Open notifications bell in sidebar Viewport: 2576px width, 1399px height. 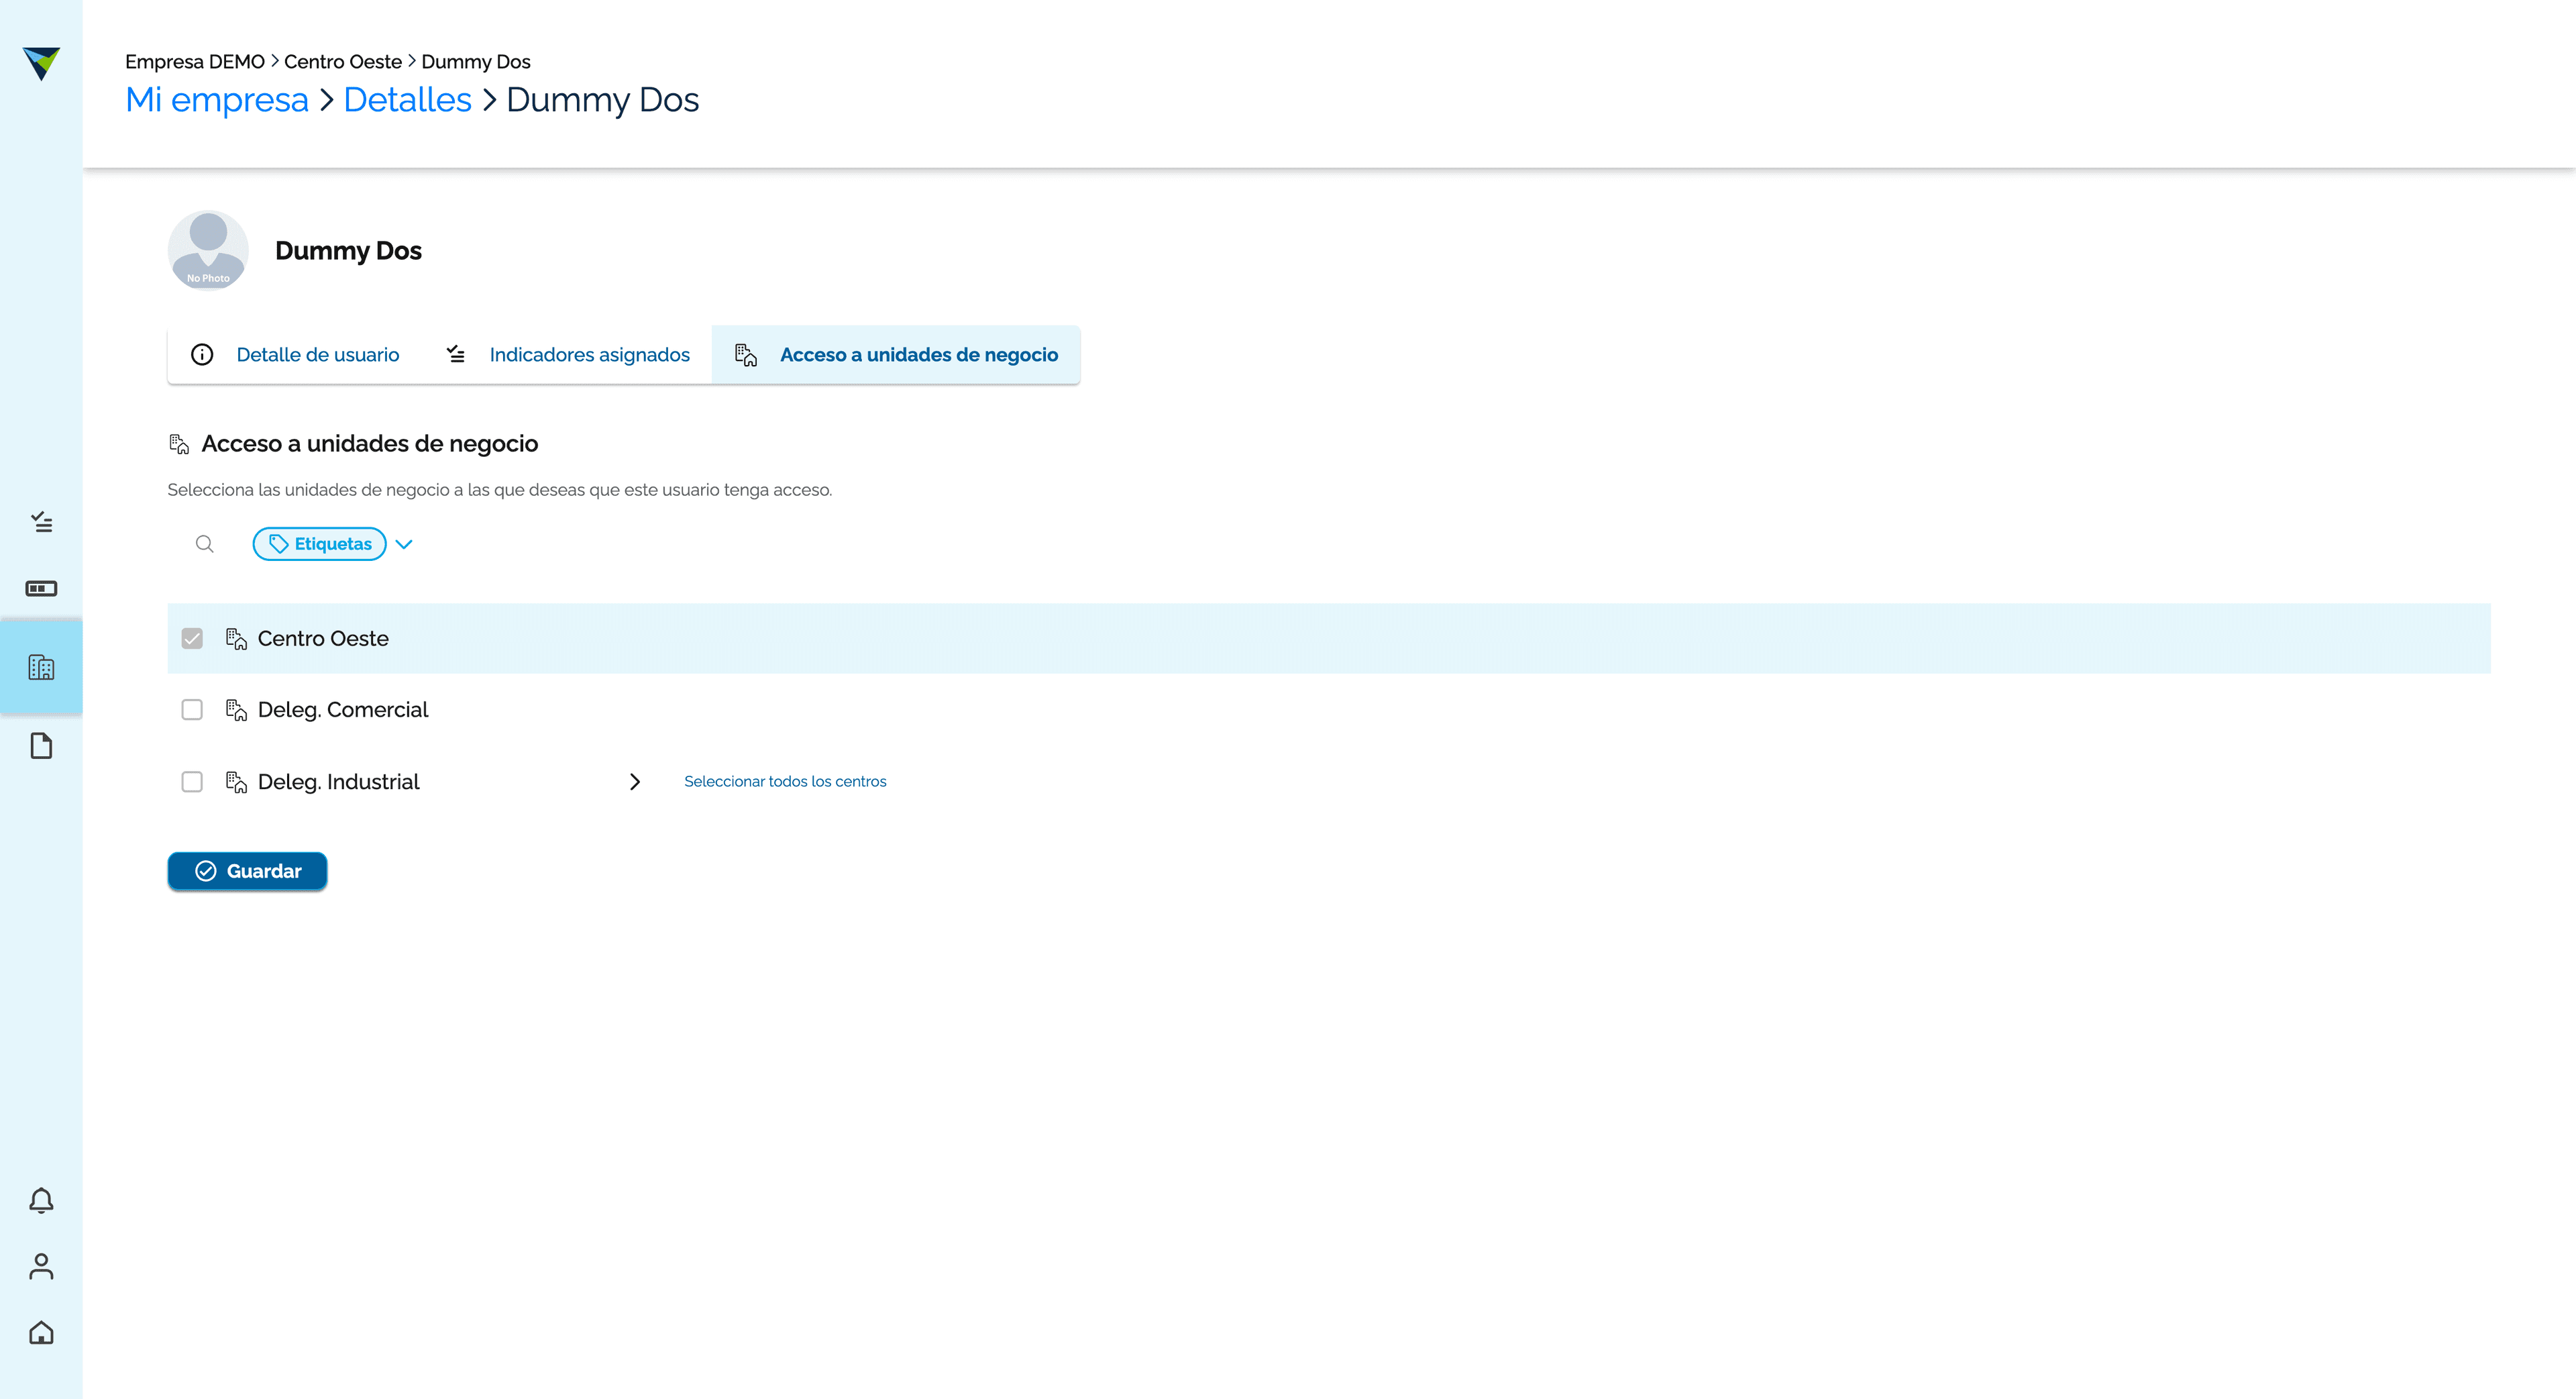coord(41,1200)
